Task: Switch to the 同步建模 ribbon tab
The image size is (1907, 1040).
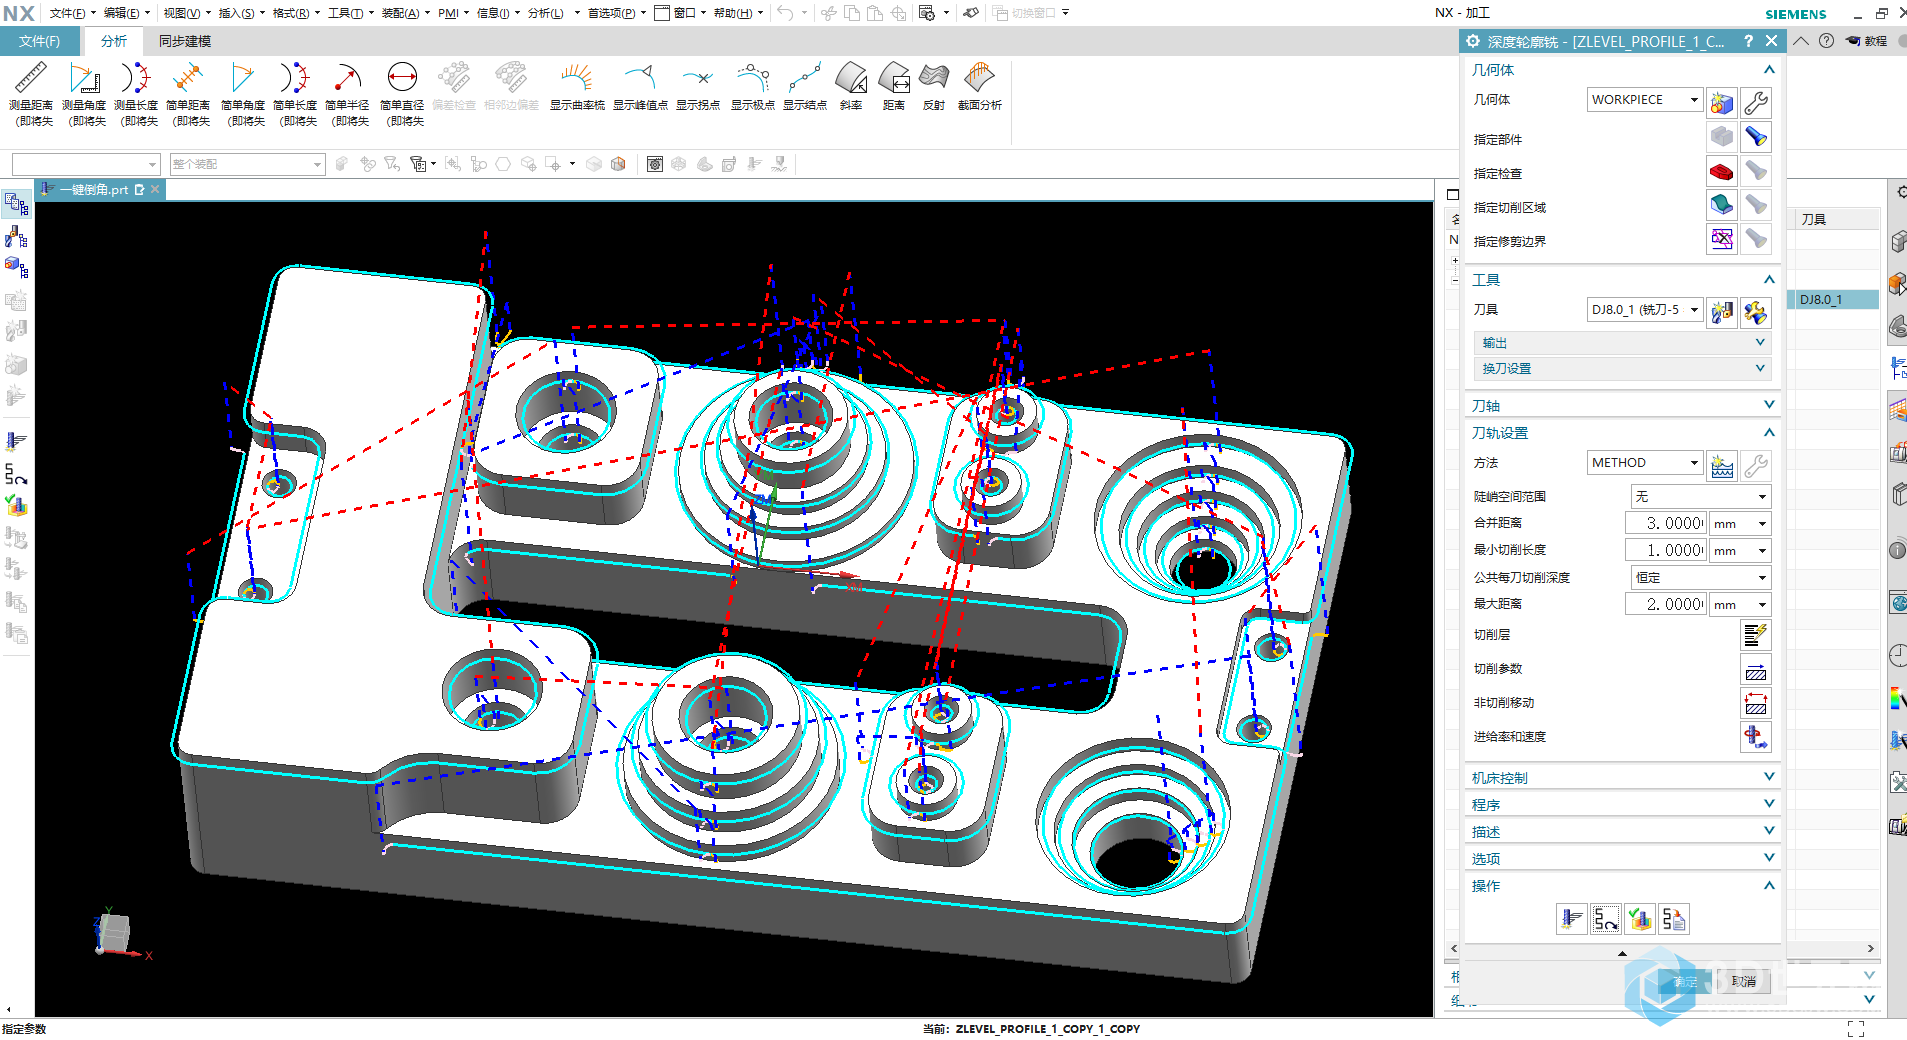Action: pyautogui.click(x=185, y=41)
